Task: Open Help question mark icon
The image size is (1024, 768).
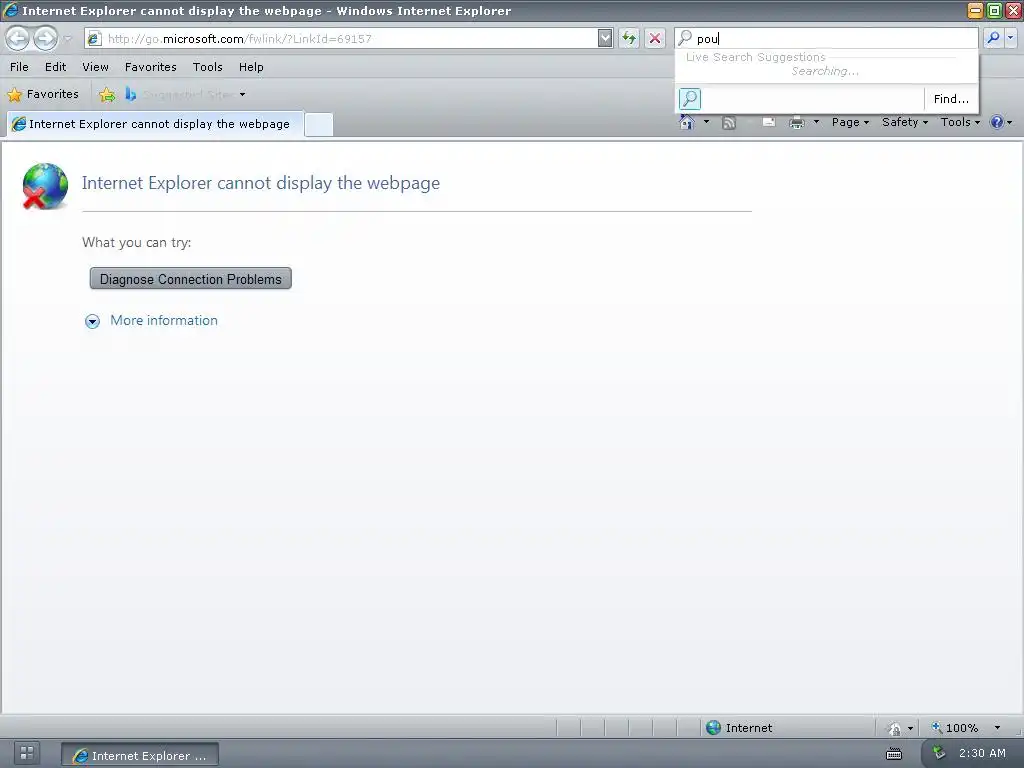Action: 997,122
